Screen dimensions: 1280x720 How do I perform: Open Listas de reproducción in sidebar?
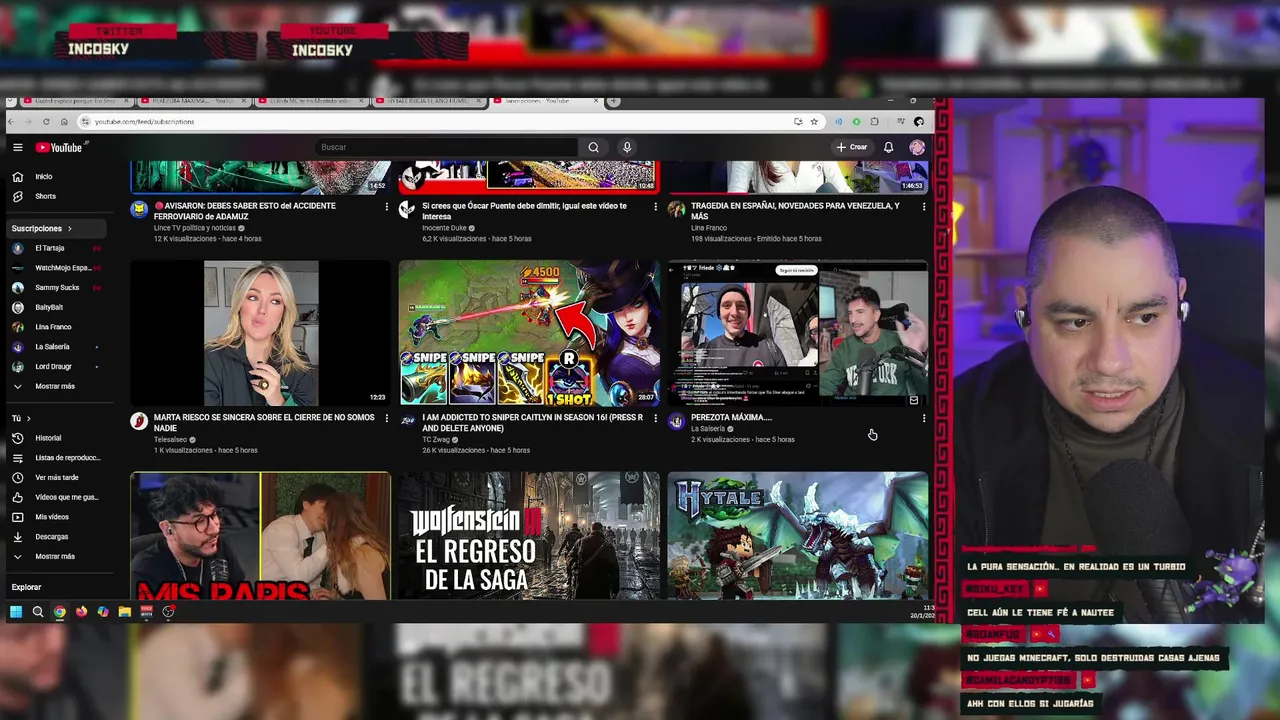coord(58,457)
